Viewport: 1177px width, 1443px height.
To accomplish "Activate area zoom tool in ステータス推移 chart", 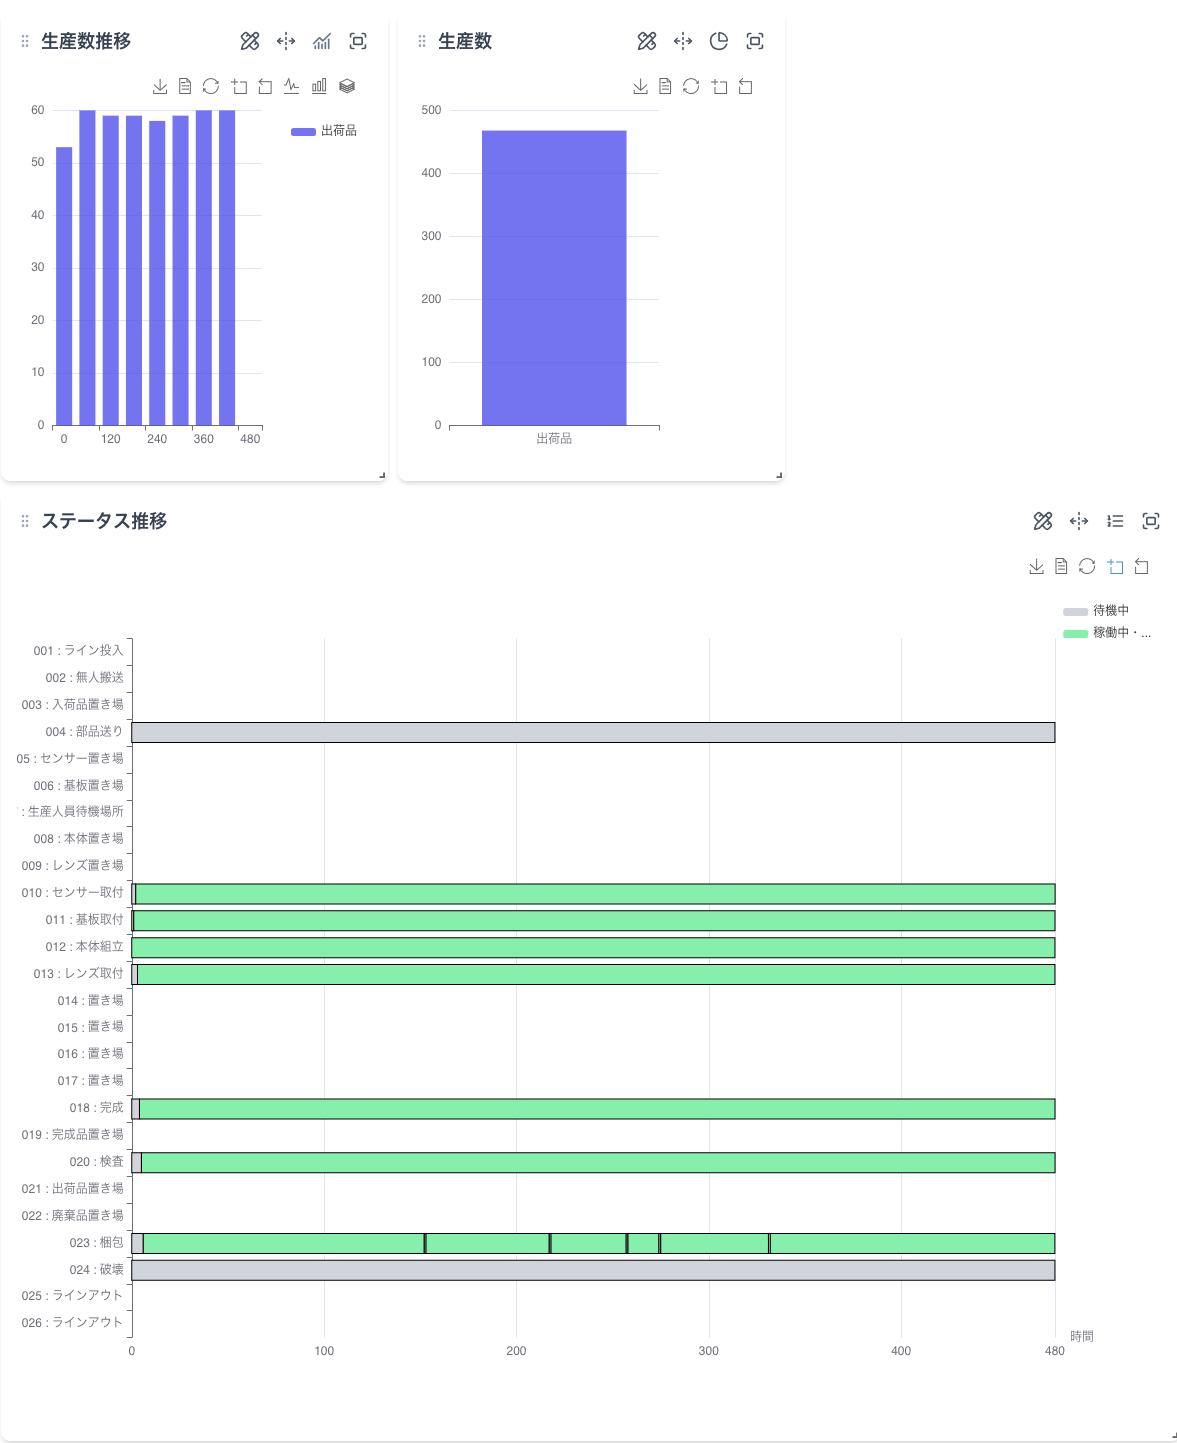I will (1115, 567).
